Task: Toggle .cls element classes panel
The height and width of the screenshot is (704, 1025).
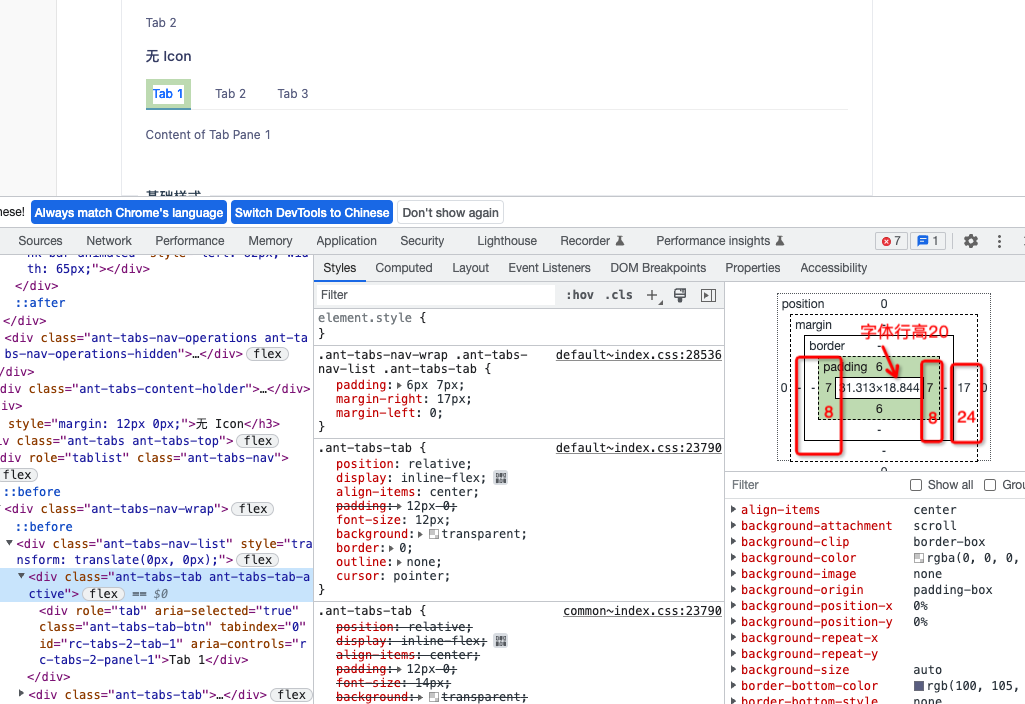Action: [x=618, y=295]
